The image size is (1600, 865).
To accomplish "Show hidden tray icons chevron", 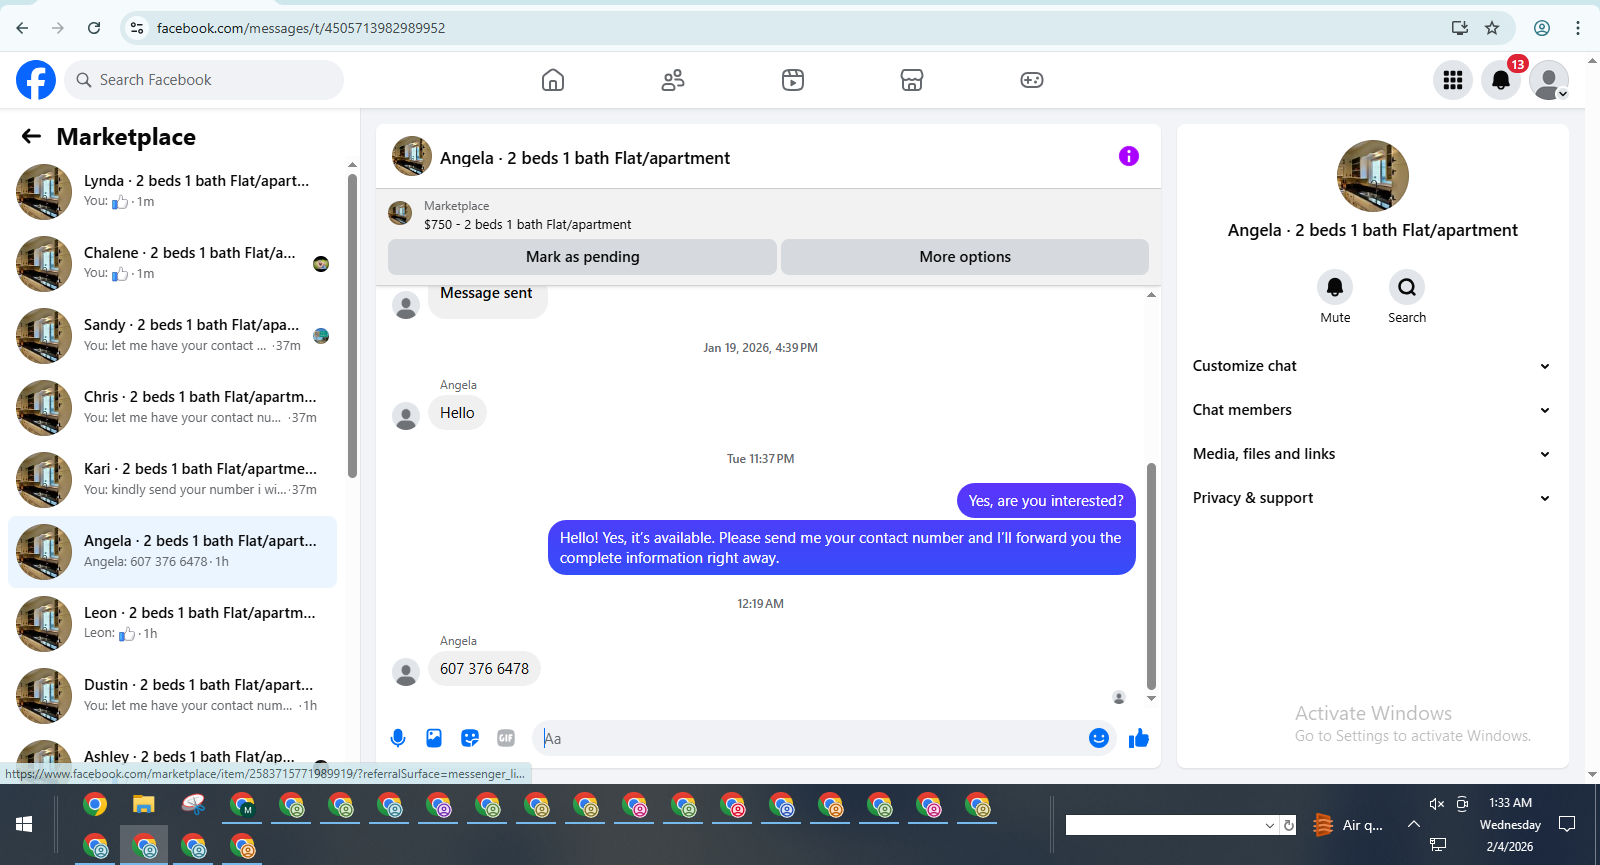I will click(x=1413, y=824).
